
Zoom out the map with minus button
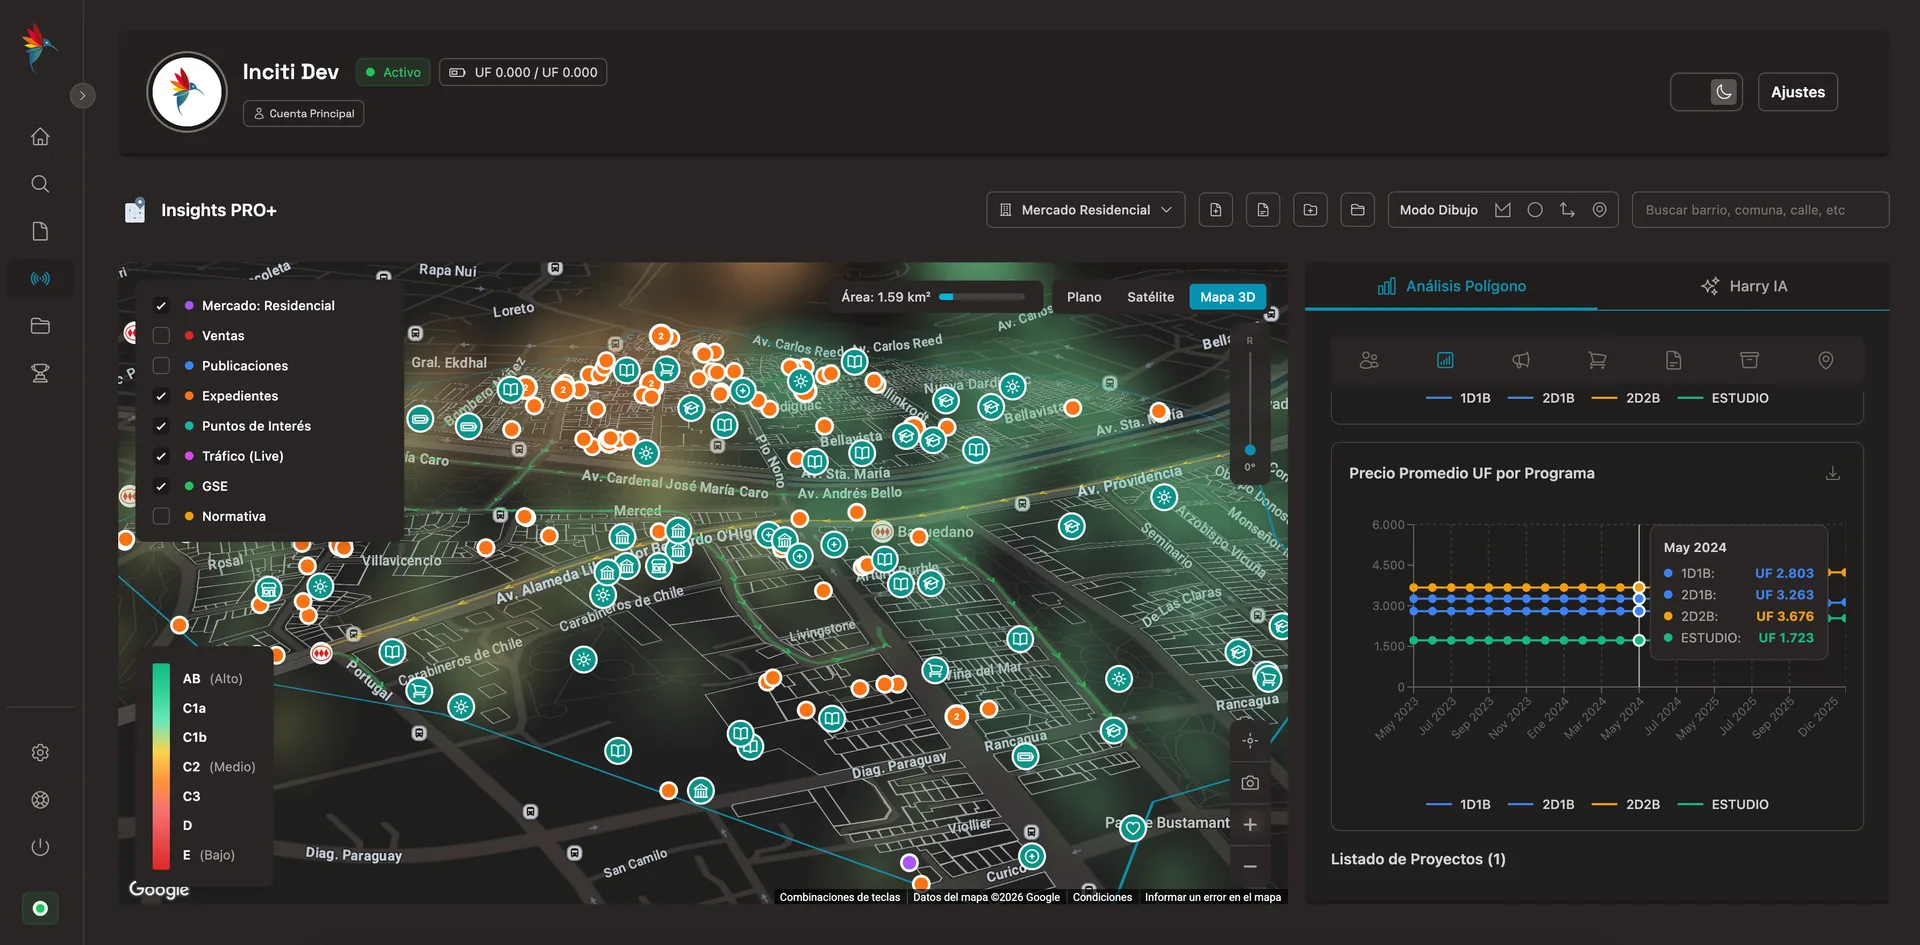click(x=1250, y=866)
